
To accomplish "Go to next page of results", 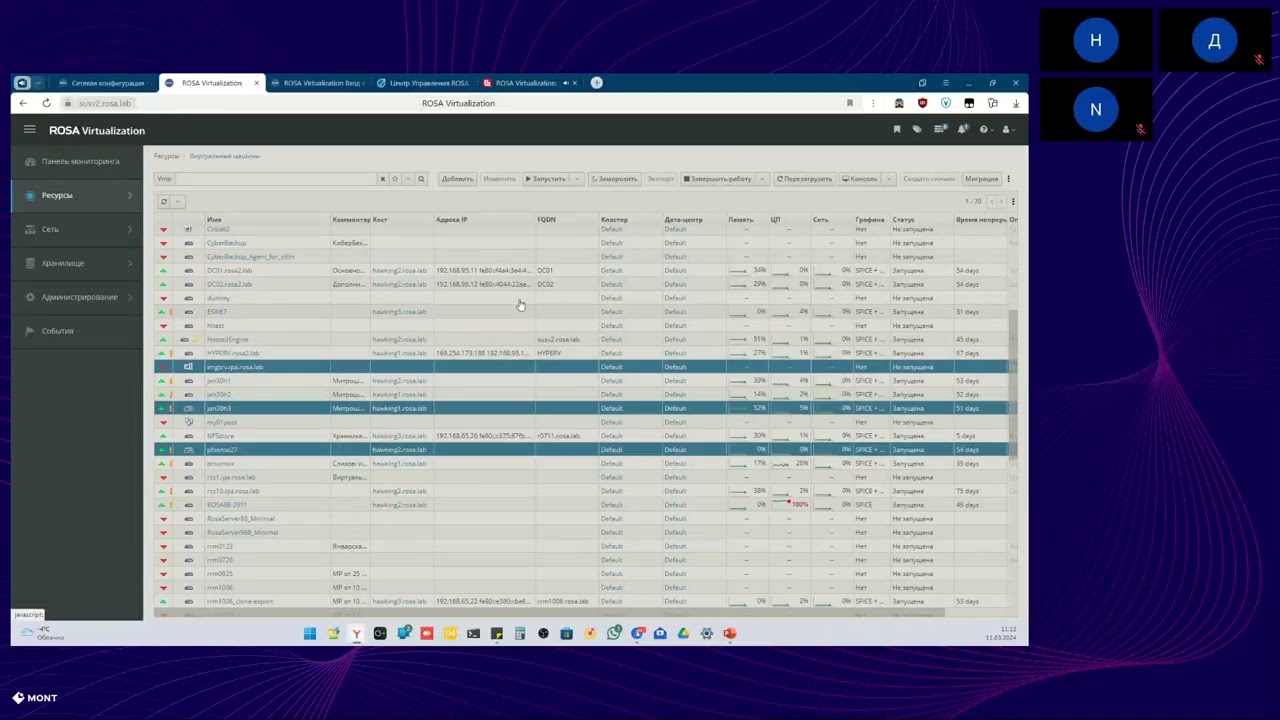I will pyautogui.click(x=1001, y=201).
